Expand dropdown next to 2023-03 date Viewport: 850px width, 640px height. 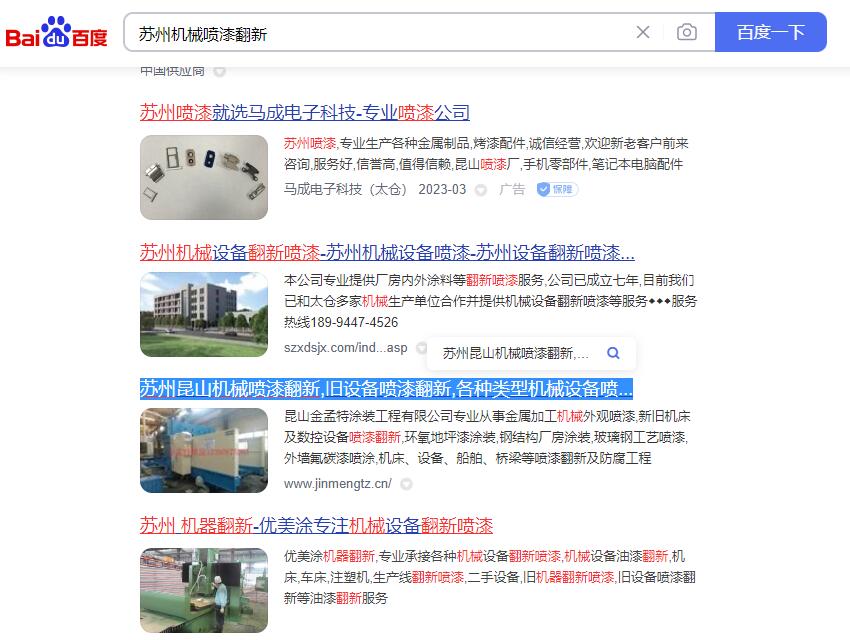(481, 190)
